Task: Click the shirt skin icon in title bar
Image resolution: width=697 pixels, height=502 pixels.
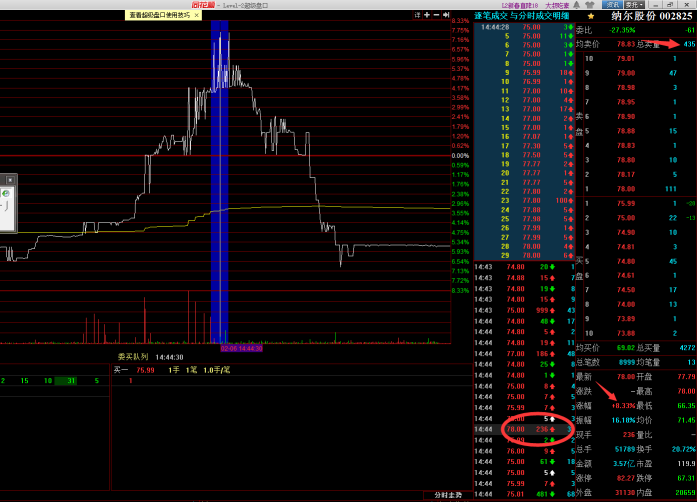Action: pyautogui.click(x=590, y=5)
